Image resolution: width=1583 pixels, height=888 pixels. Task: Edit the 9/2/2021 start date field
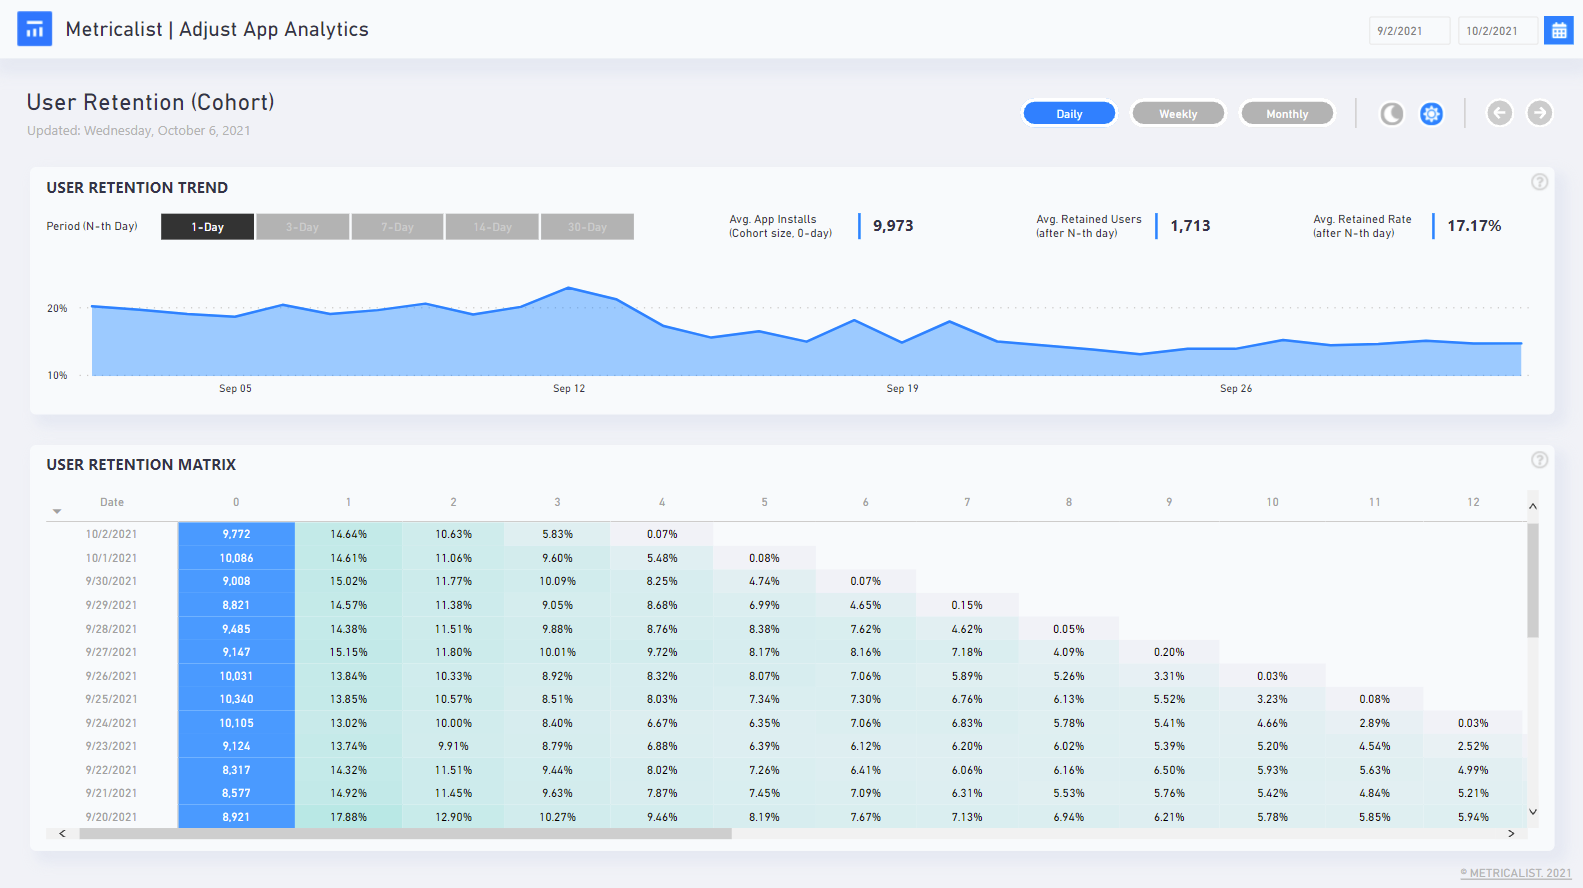(x=1409, y=31)
